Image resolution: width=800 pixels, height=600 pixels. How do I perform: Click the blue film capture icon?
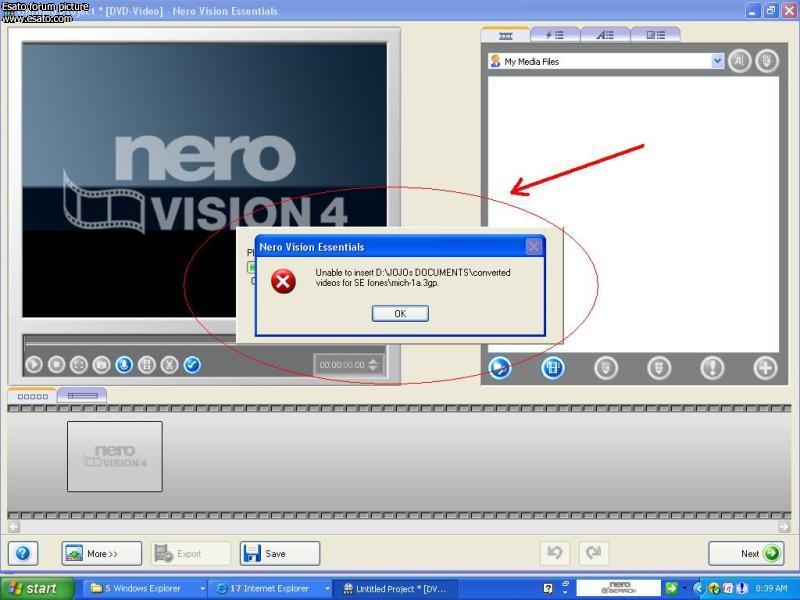click(x=553, y=367)
